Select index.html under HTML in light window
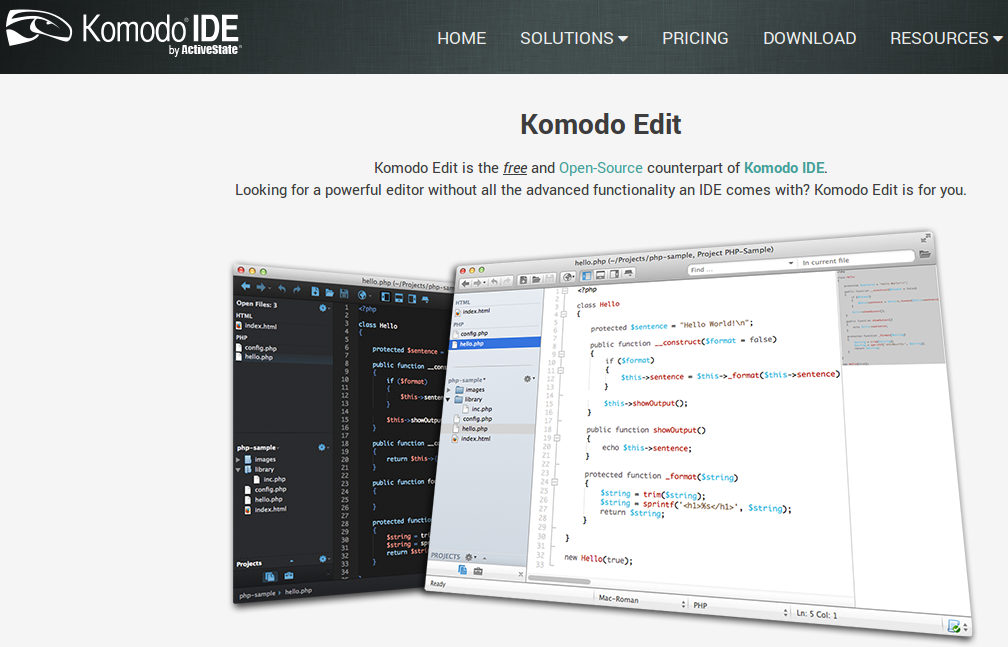The width and height of the screenshot is (1008, 647). (472, 312)
